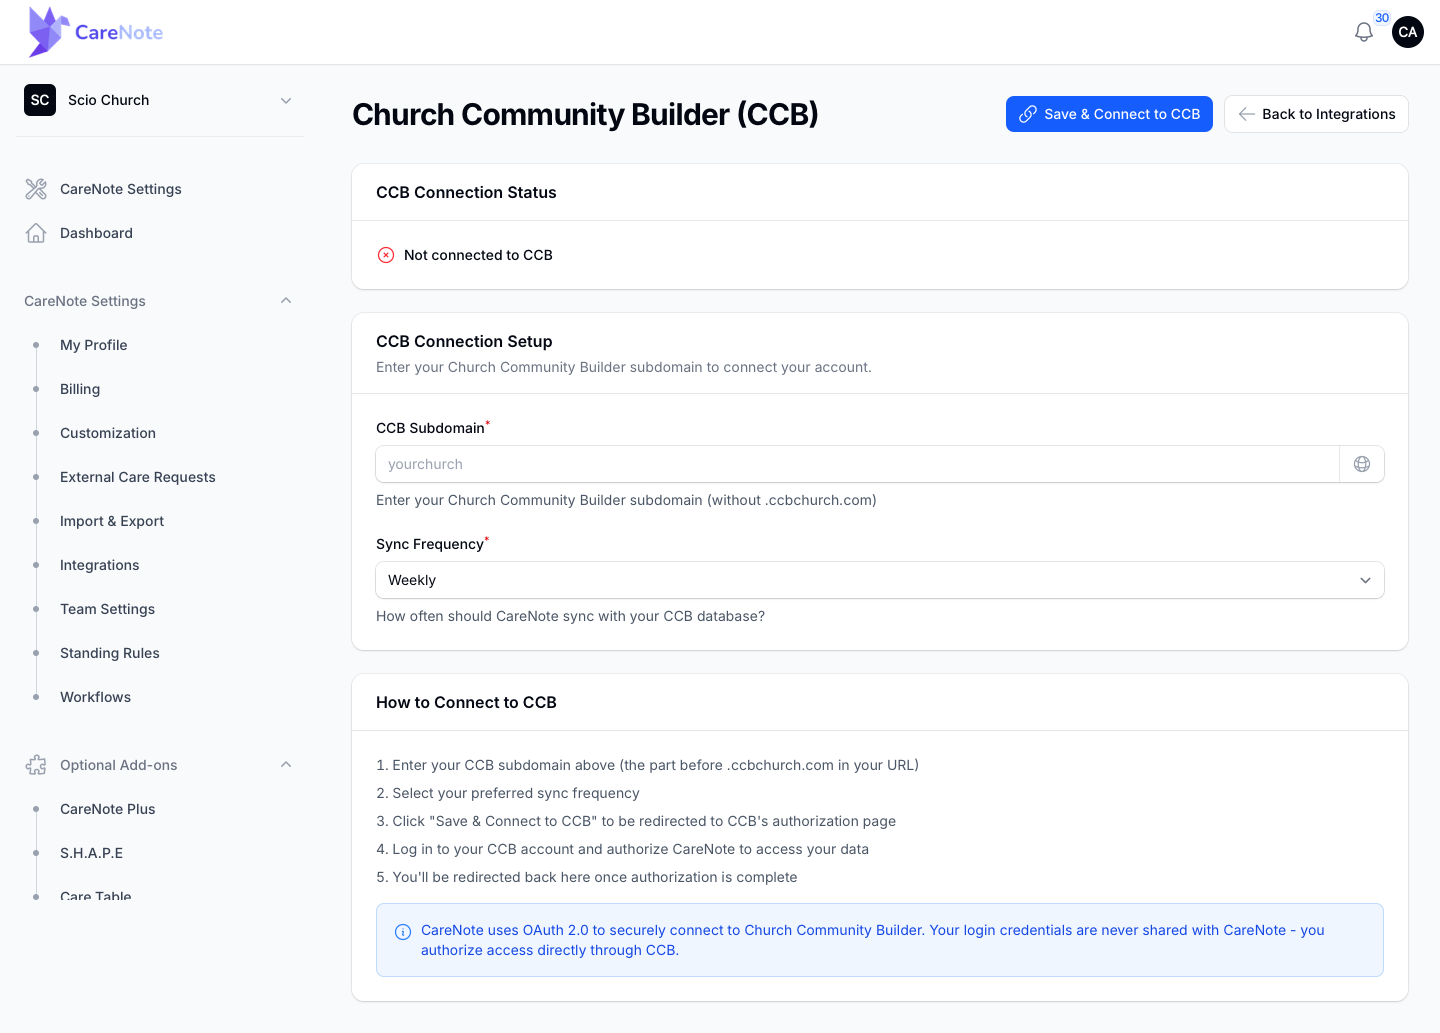Click the Church Community Builder (CCB) heading
Image resolution: width=1440 pixels, height=1033 pixels.
pos(585,114)
